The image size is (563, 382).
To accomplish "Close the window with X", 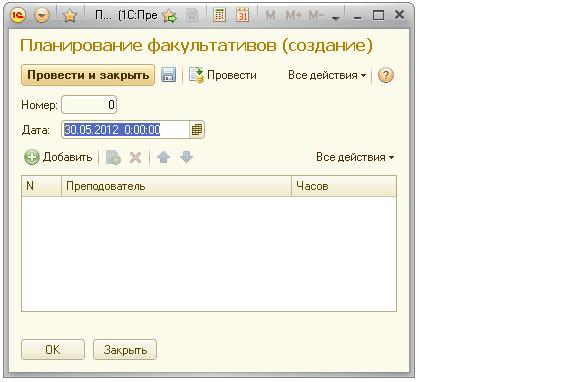I will (399, 15).
